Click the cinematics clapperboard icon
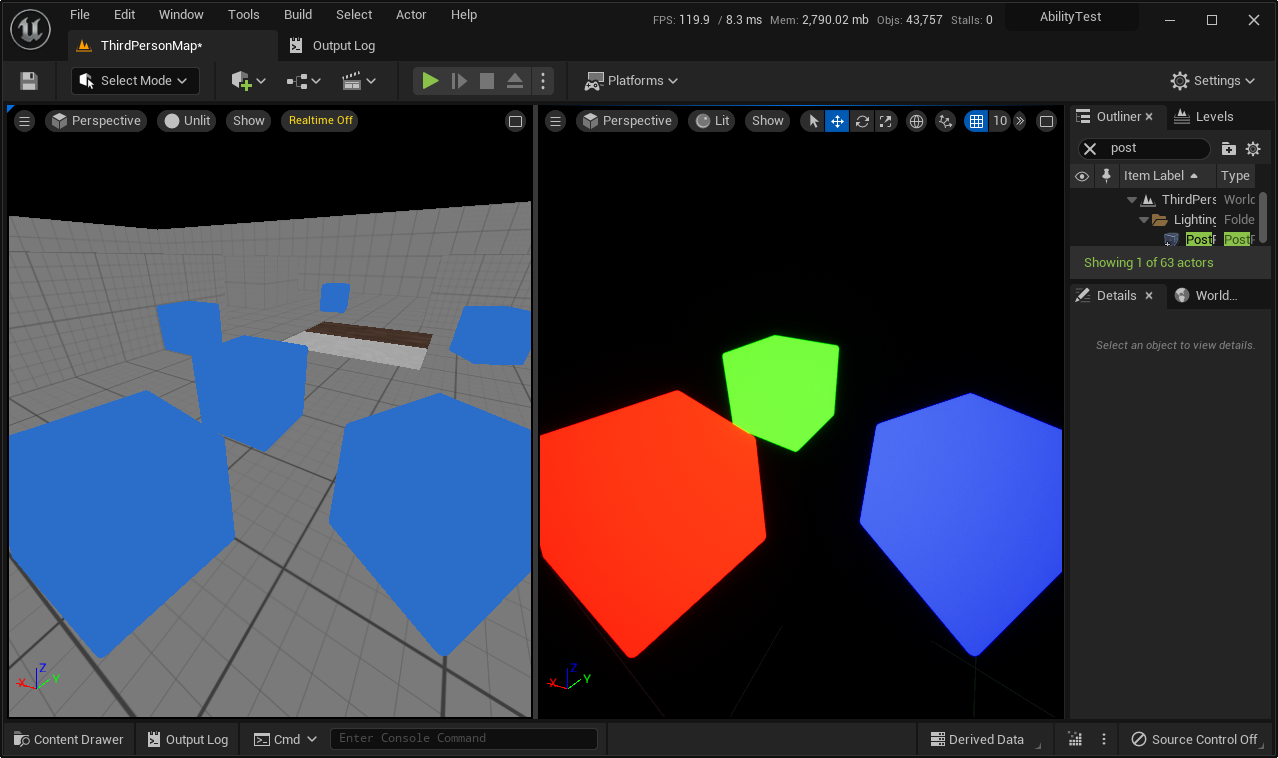Image resolution: width=1278 pixels, height=758 pixels. click(x=358, y=81)
